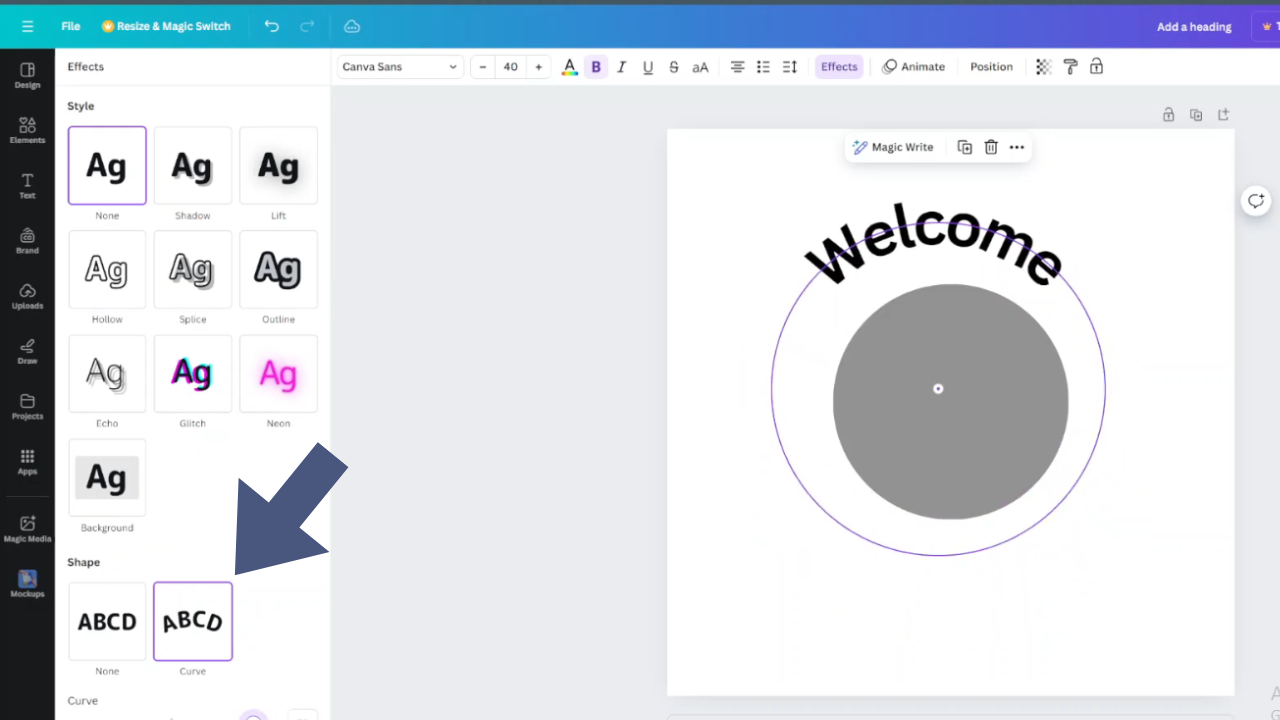The height and width of the screenshot is (720, 1280).
Task: Change text alignment
Action: [x=737, y=67]
